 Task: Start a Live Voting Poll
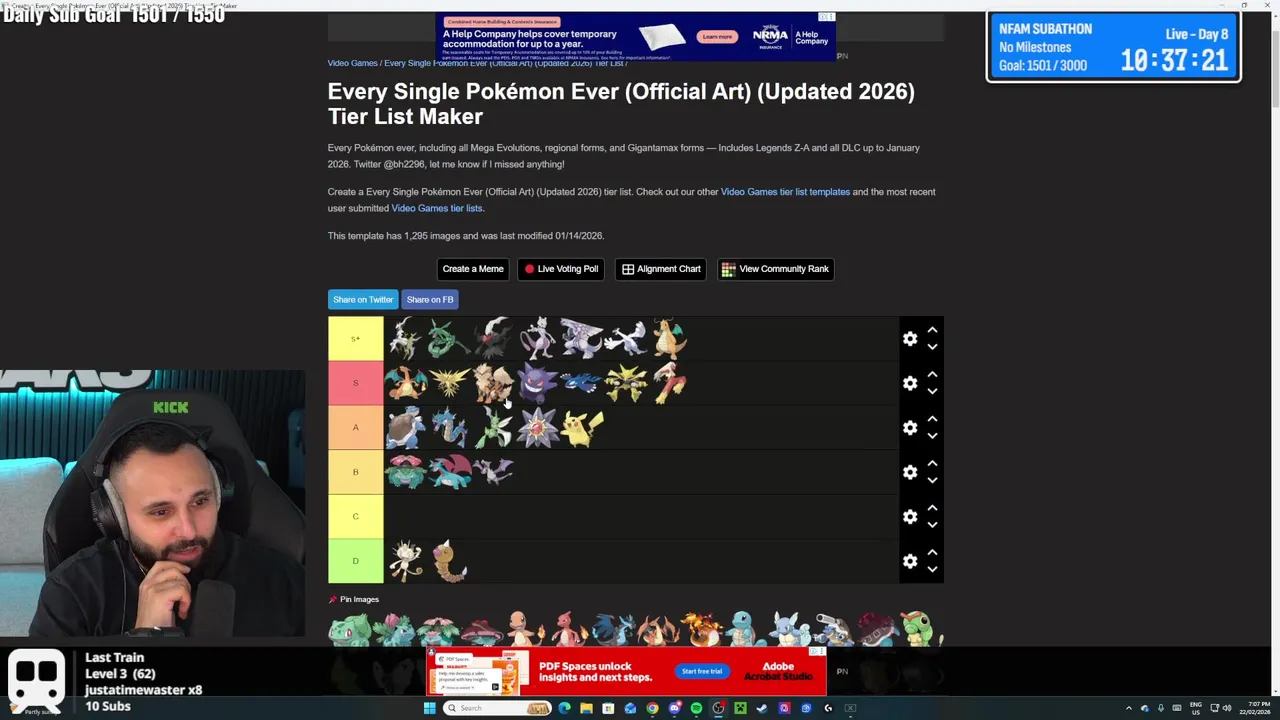pos(561,269)
